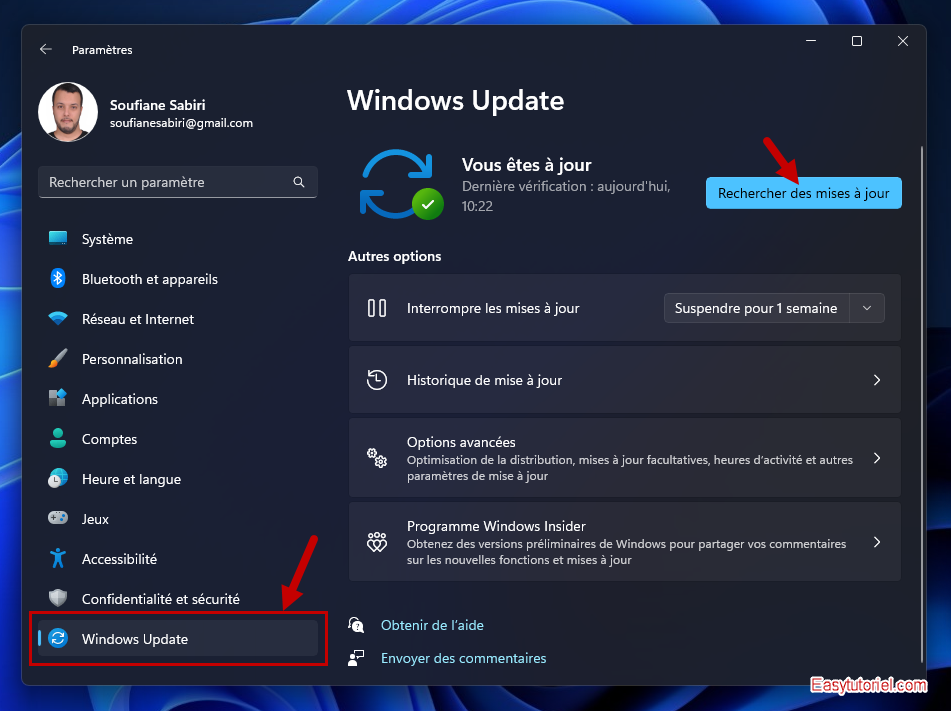Screen dimensions: 951x711
Task: Minimize the Paramètres window
Action: (x=811, y=41)
